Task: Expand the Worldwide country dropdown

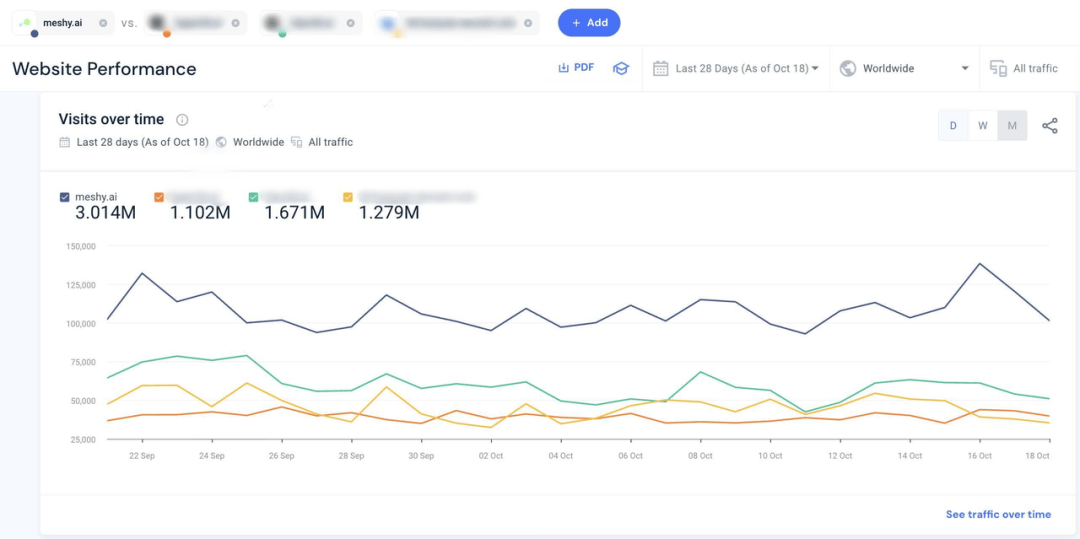Action: pos(905,69)
